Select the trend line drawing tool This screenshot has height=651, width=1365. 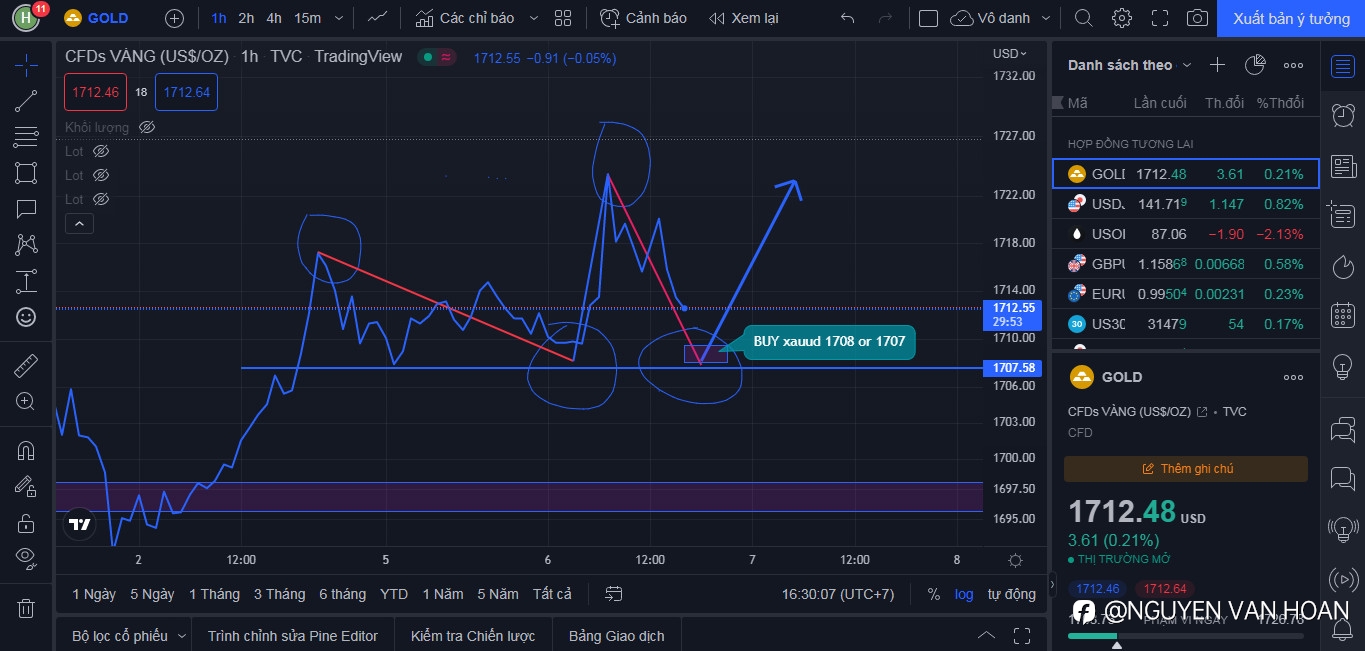[26, 101]
